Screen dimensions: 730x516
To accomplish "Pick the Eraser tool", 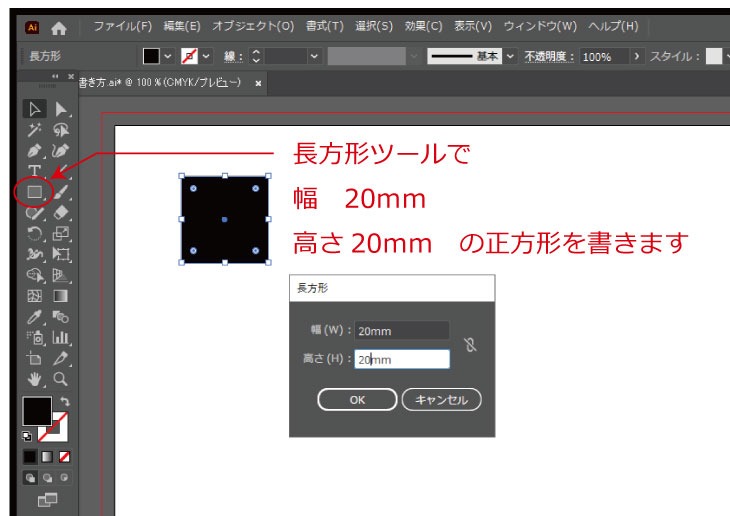I will [61, 213].
